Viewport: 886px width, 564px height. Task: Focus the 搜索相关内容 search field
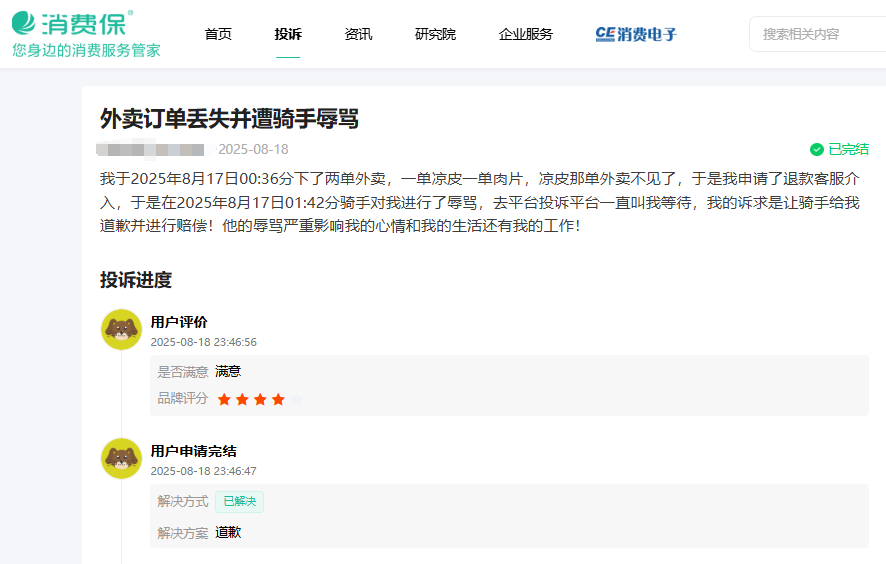click(x=818, y=34)
